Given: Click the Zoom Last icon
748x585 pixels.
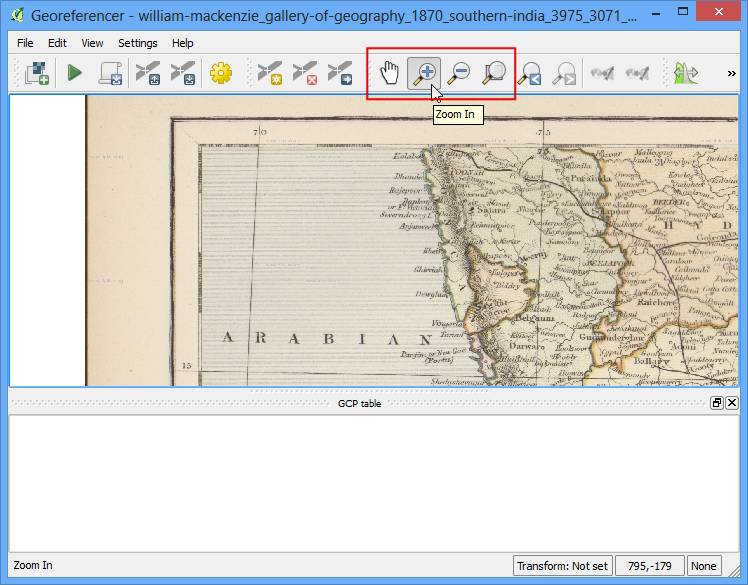Looking at the screenshot, I should pos(529,73).
